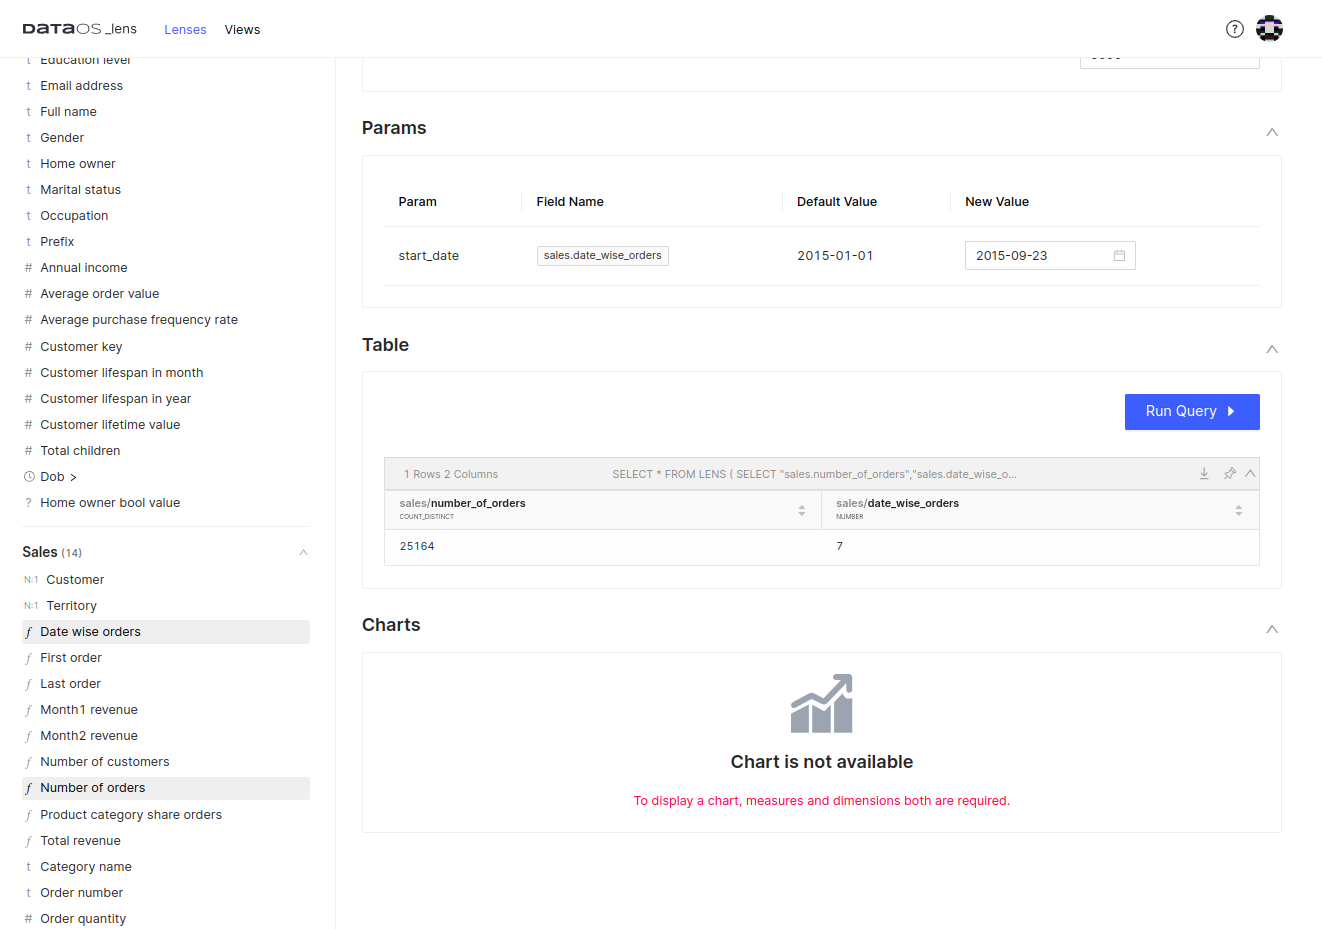Select the Number of orders measure
The image size is (1322, 929).
point(166,788)
